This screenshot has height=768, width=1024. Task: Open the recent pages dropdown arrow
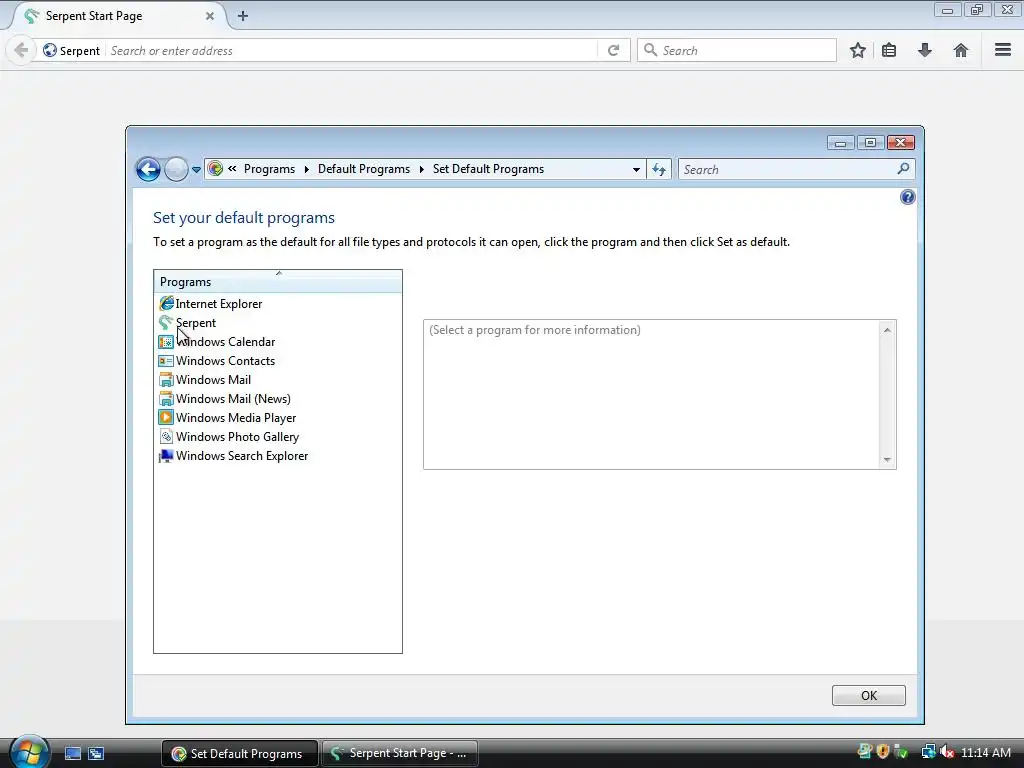[196, 170]
